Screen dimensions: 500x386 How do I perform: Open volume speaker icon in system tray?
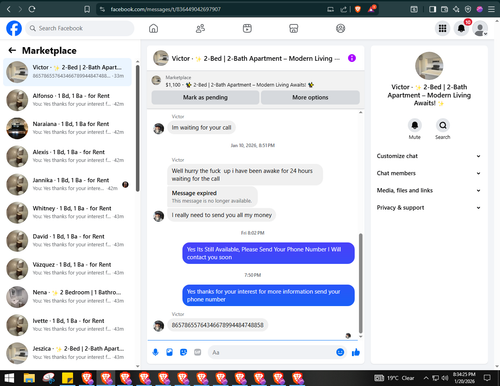coord(445,378)
